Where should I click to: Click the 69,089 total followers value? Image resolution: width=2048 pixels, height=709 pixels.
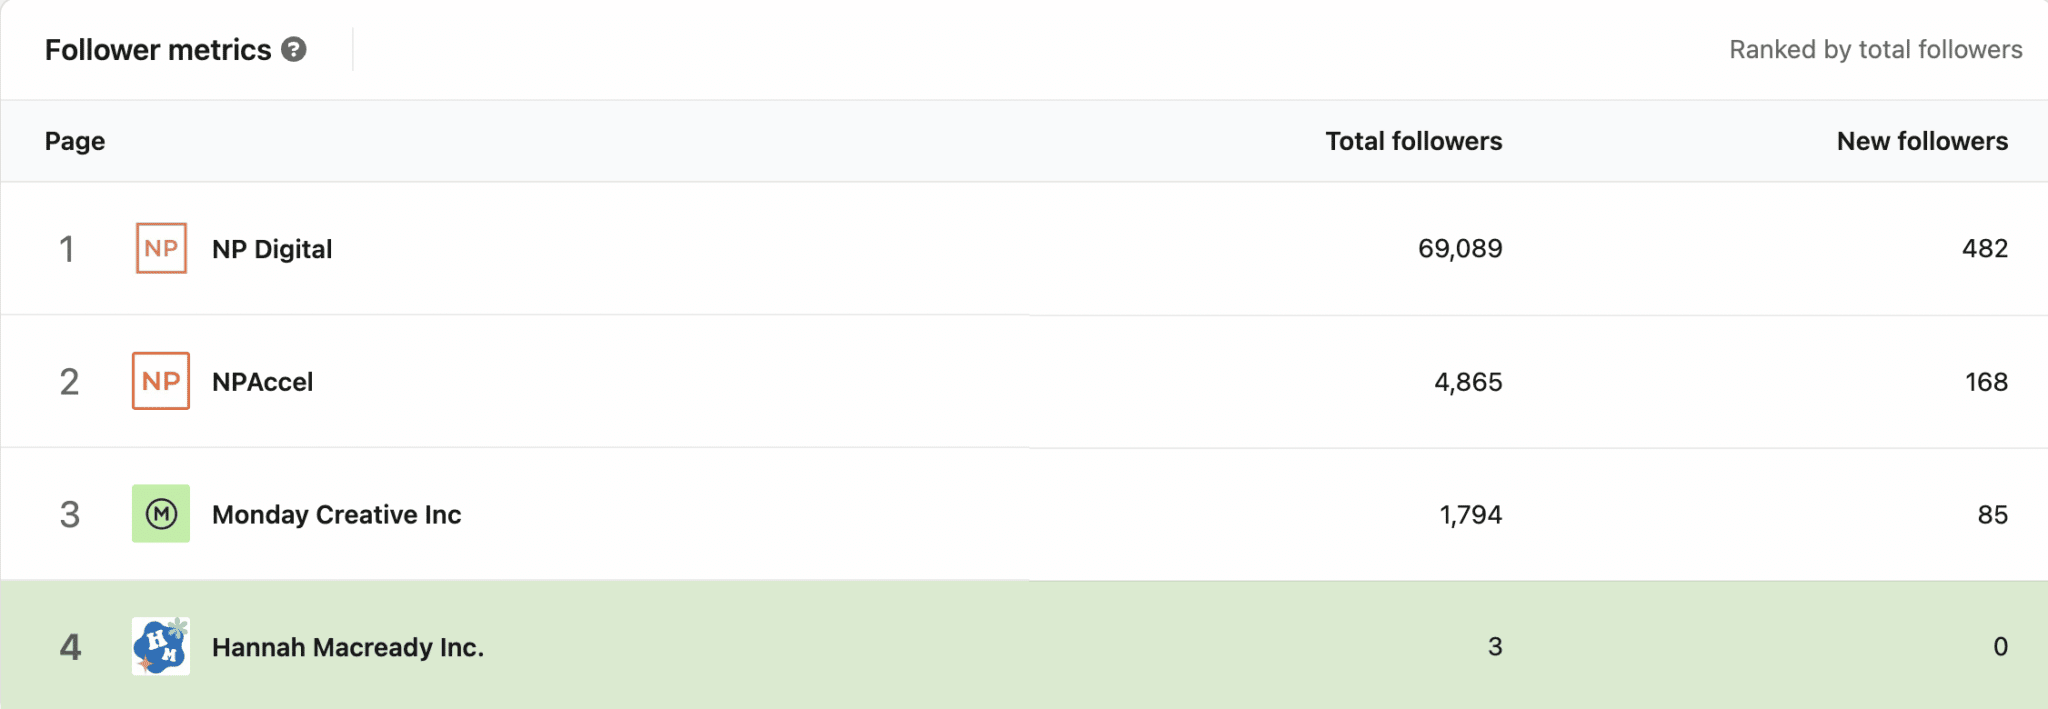pyautogui.click(x=1461, y=249)
